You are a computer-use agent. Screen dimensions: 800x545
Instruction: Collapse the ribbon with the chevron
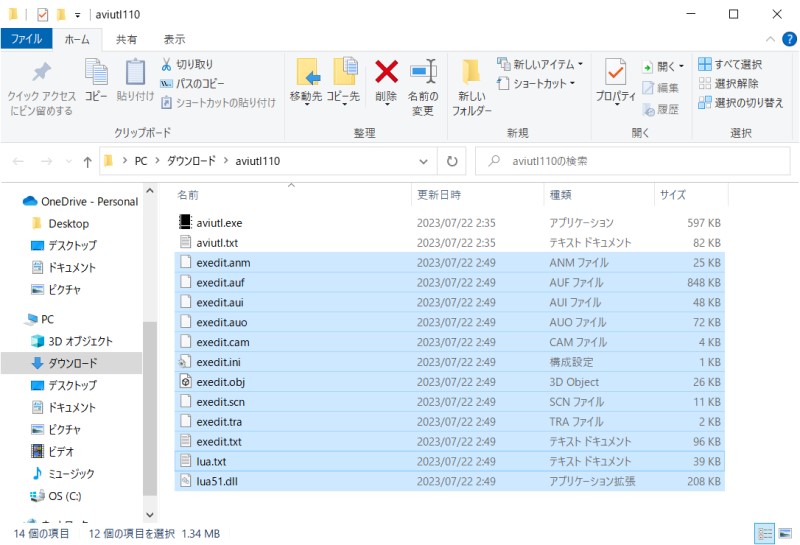pos(770,39)
